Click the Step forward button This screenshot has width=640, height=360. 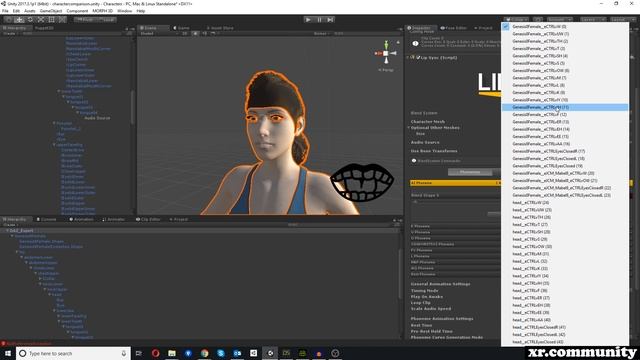click(330, 20)
